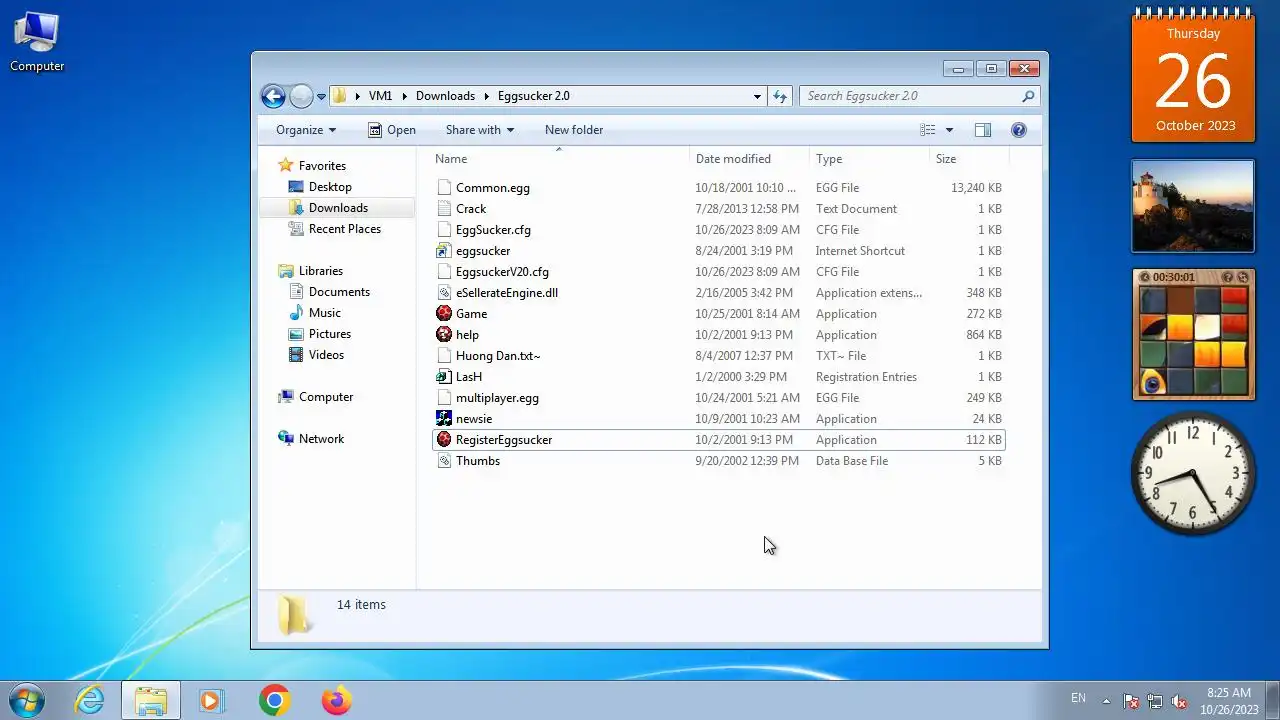Launch Firefox from the taskbar
Image resolution: width=1280 pixels, height=720 pixels.
[x=336, y=700]
